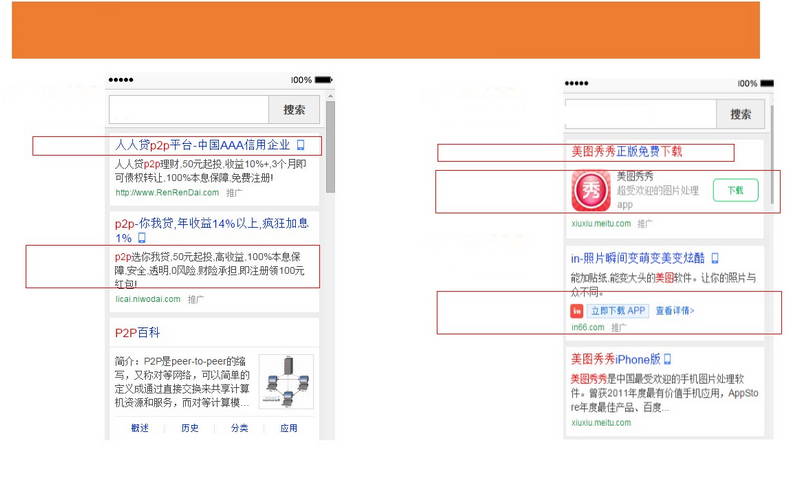Image resolution: width=787 pixels, height=486 pixels.
Task: Click mobile icon beside 人人贷p2p平台 title
Action: tap(301, 145)
